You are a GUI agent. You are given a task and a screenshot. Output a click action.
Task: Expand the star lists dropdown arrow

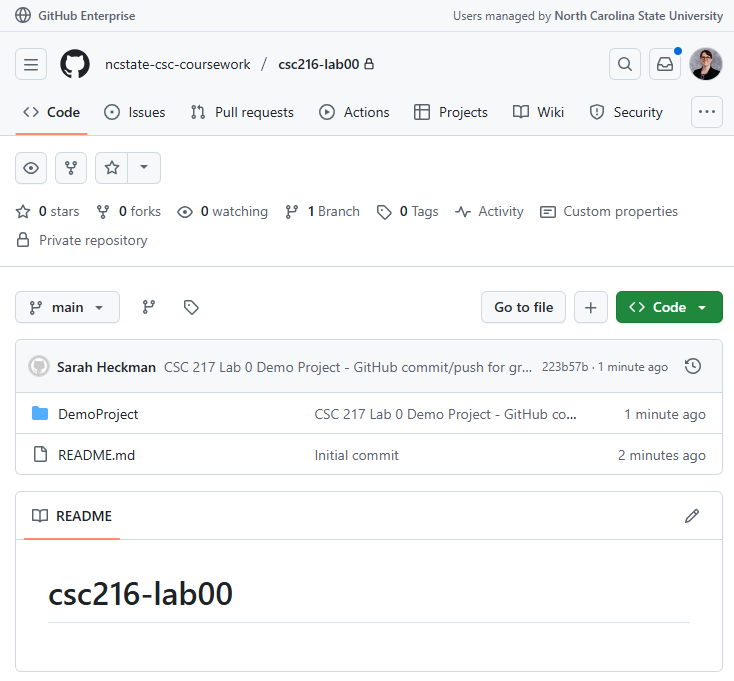(144, 168)
